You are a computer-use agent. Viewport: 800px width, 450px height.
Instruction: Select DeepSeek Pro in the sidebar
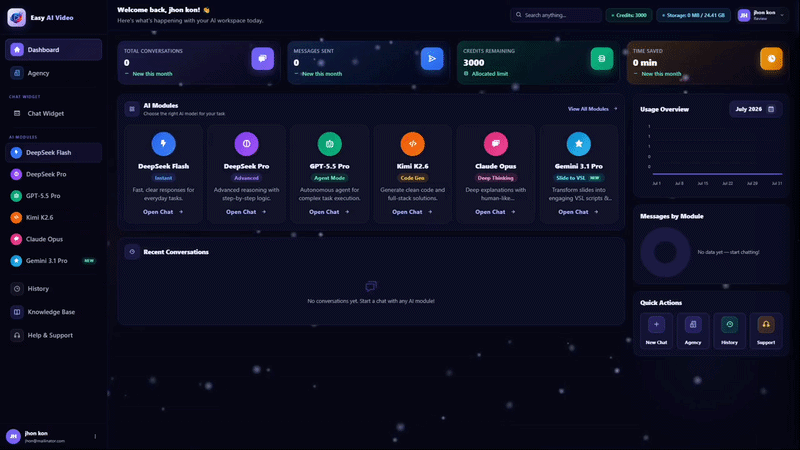pos(54,174)
